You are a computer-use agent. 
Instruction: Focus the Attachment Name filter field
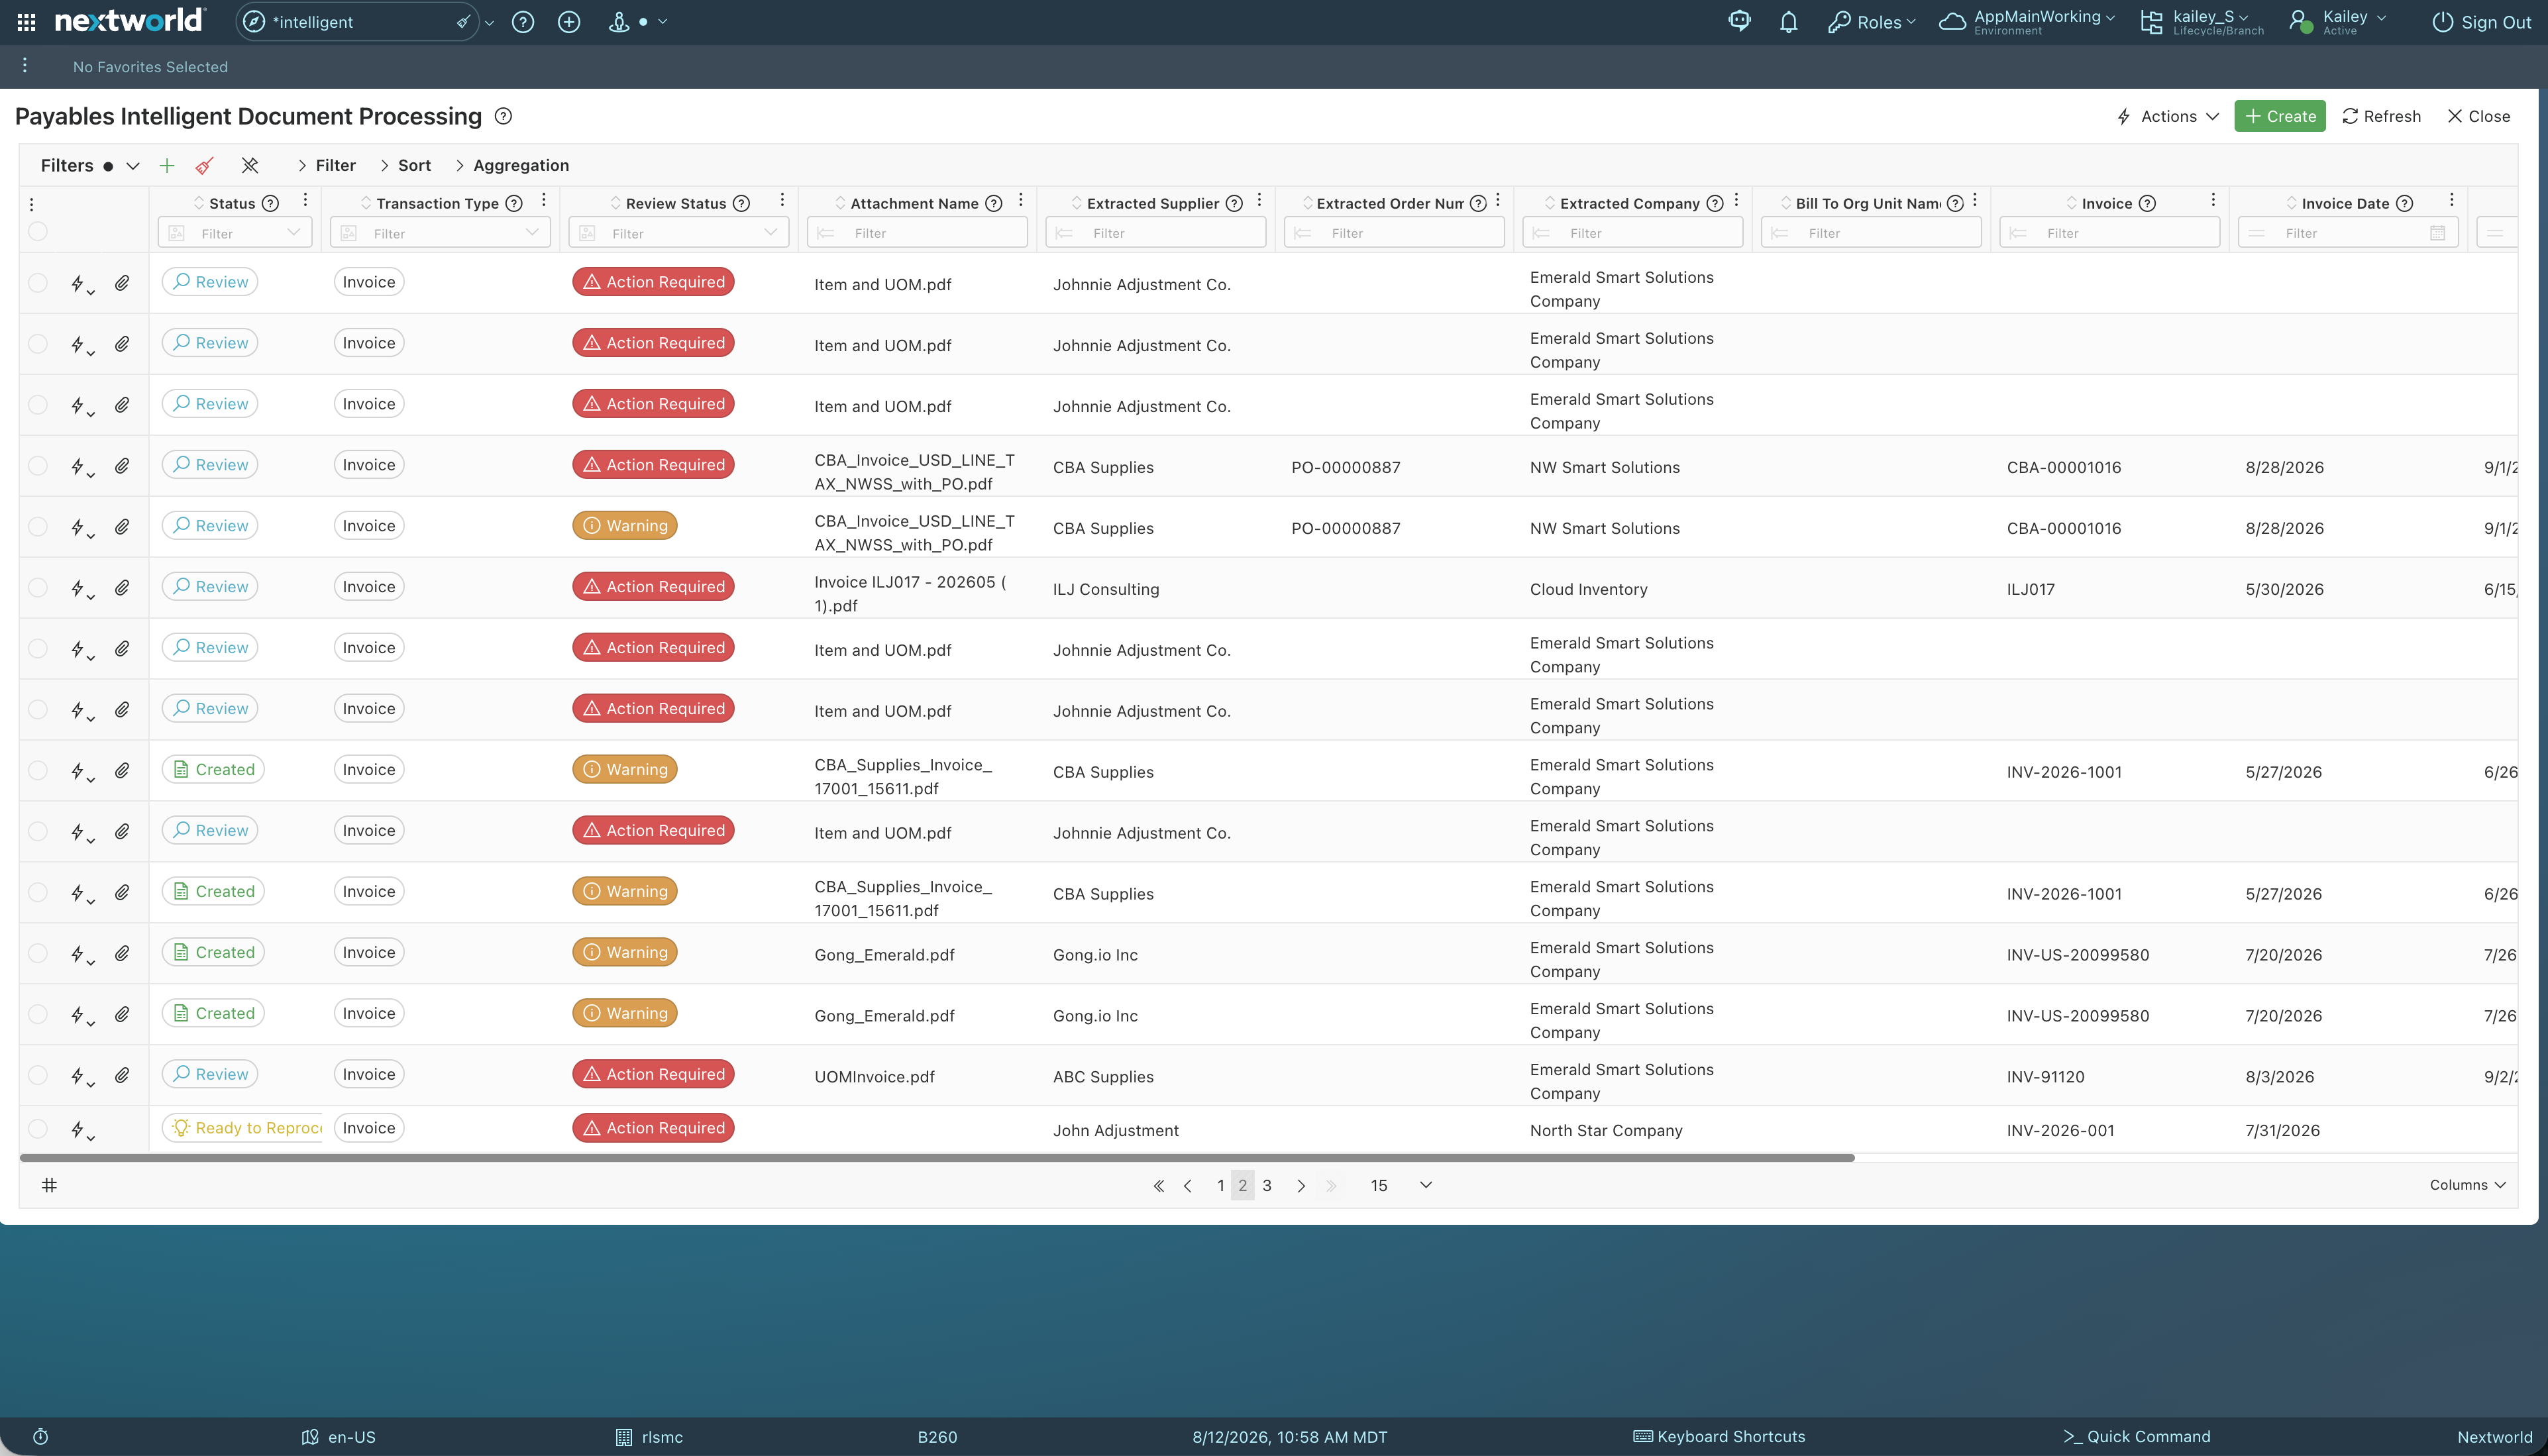(x=917, y=233)
